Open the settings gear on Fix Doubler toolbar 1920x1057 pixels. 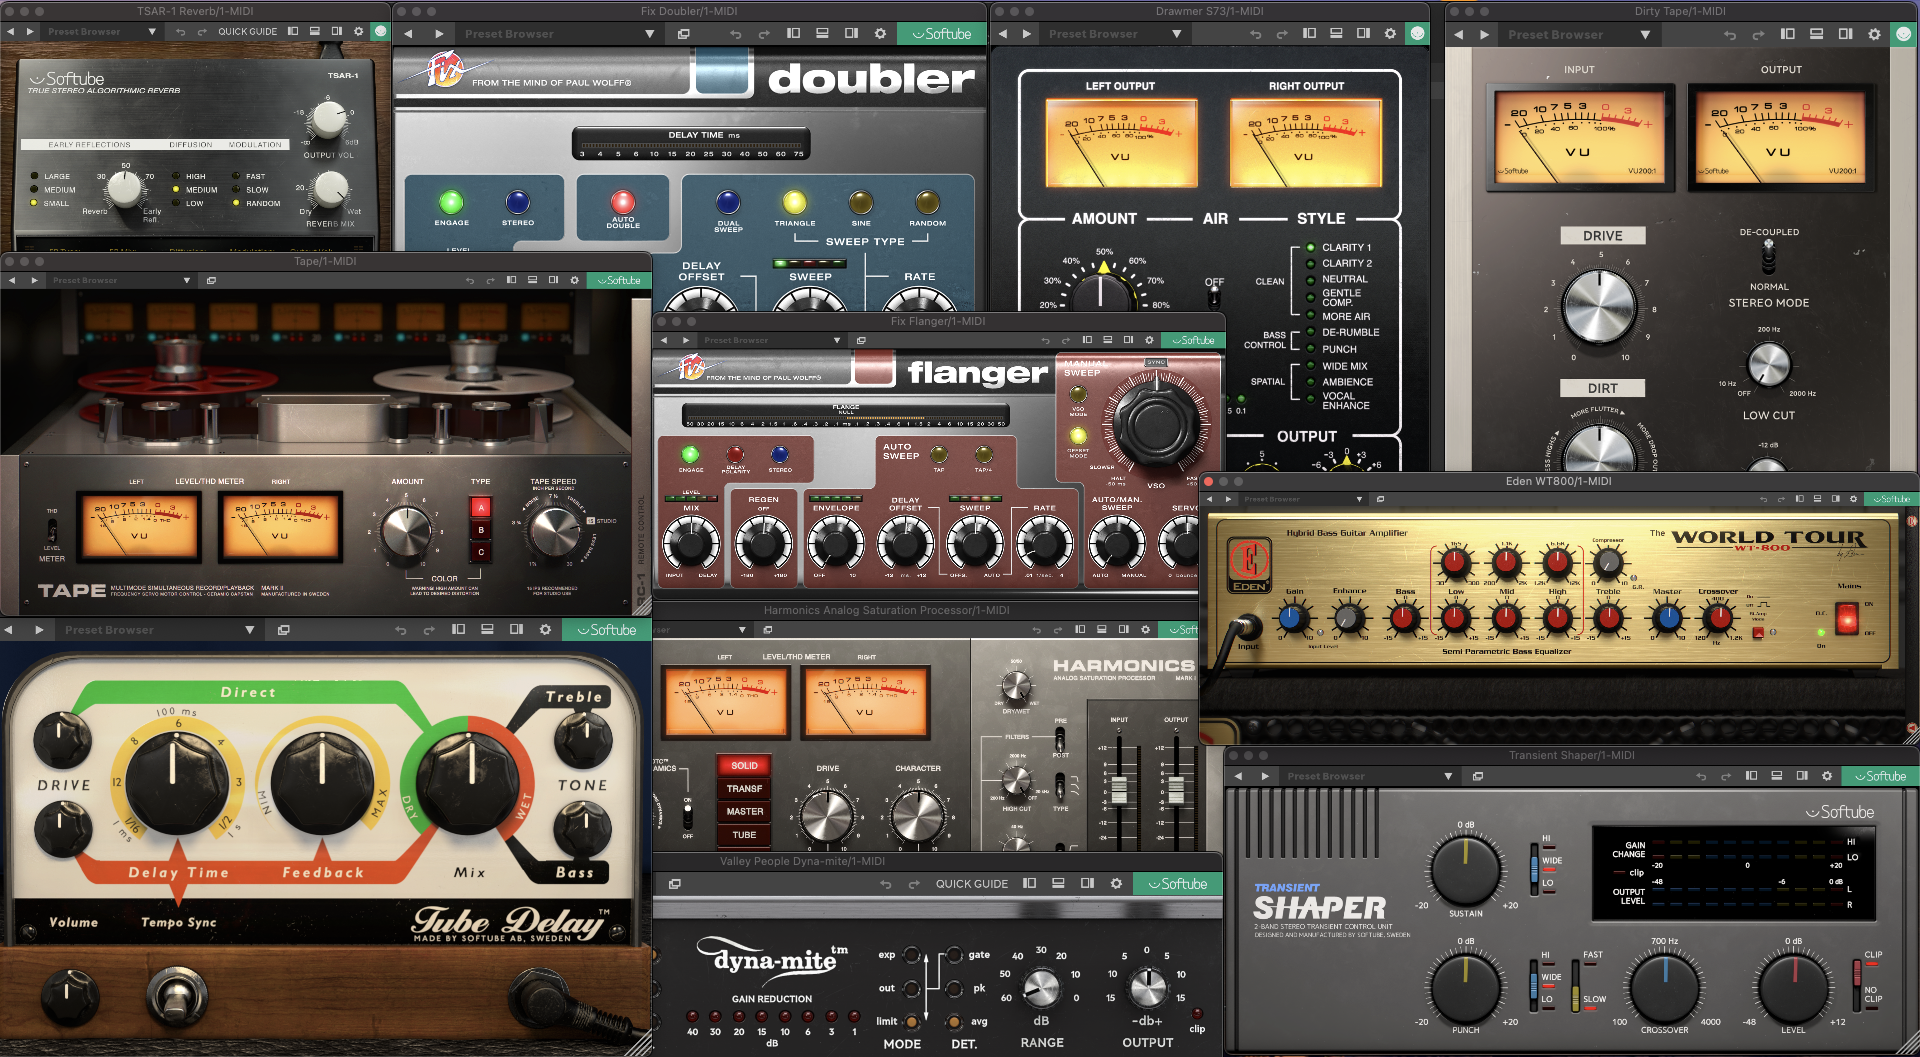(879, 33)
